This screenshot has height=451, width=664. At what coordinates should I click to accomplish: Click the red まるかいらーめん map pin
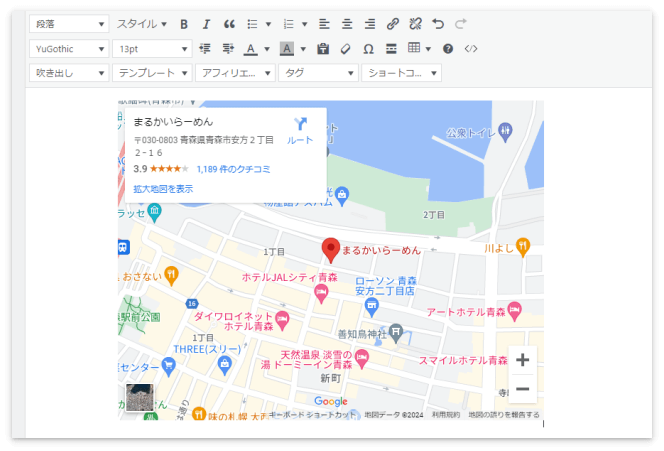331,250
